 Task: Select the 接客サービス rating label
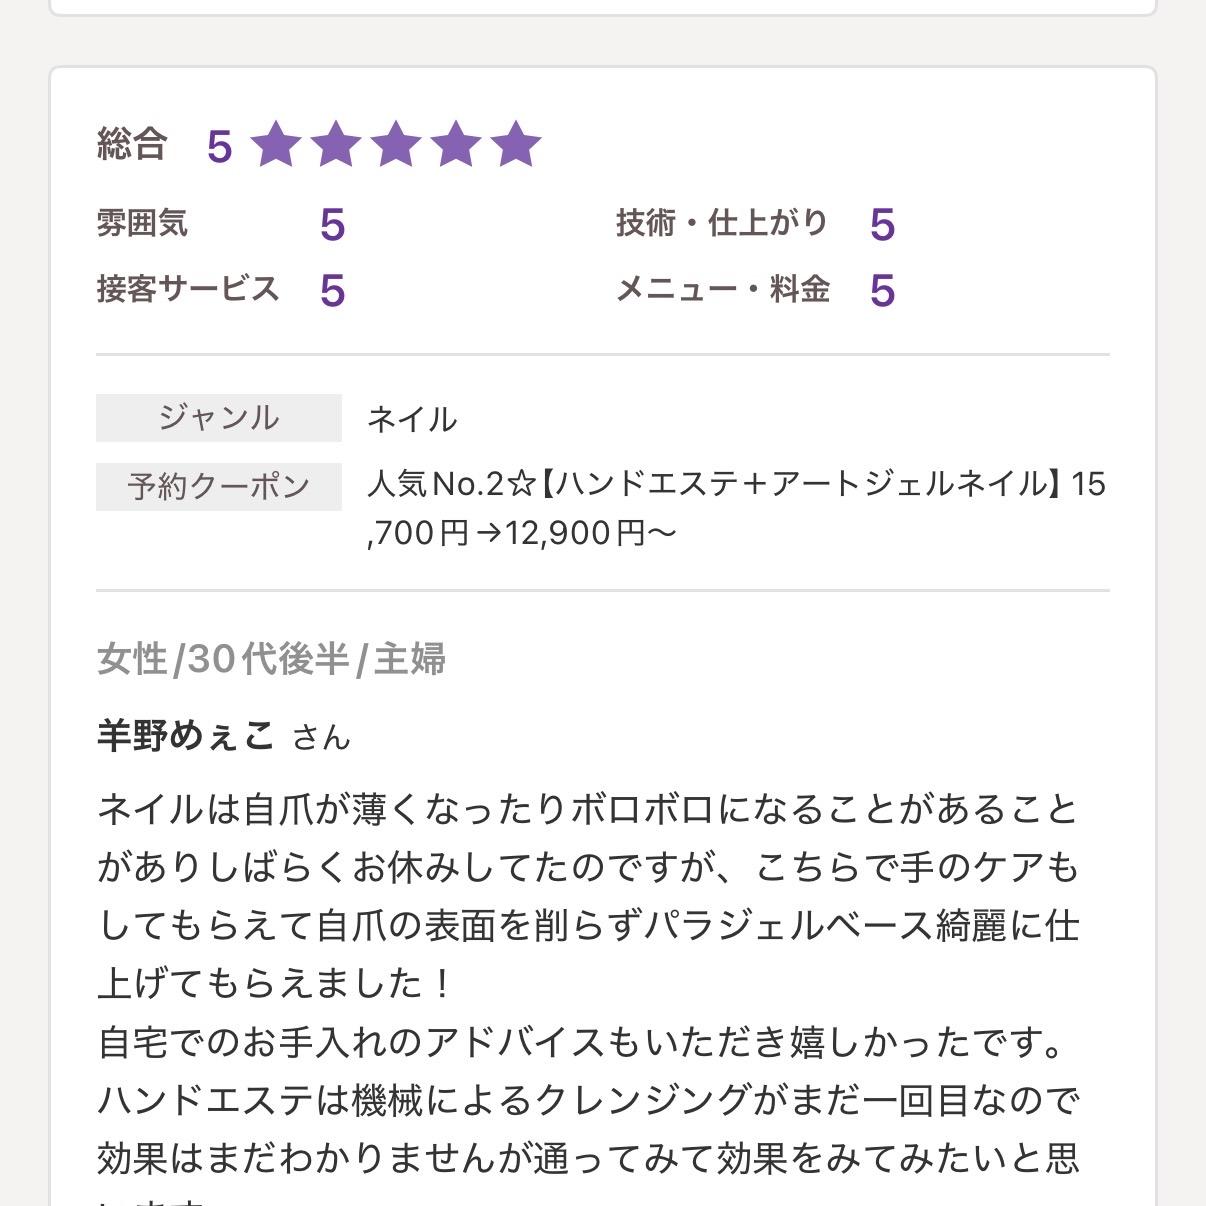(188, 289)
